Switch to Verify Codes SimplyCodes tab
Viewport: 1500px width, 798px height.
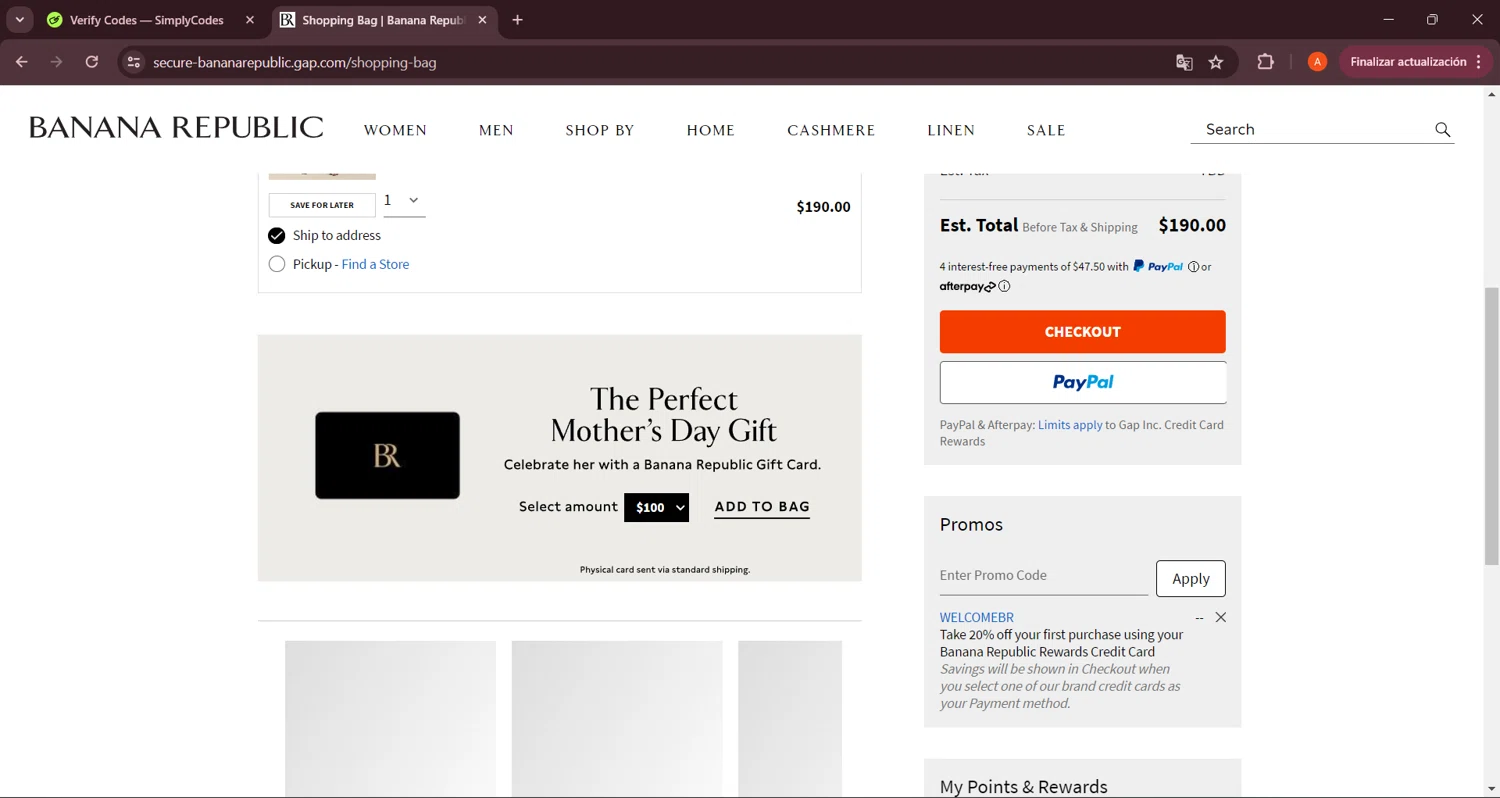coord(146,20)
